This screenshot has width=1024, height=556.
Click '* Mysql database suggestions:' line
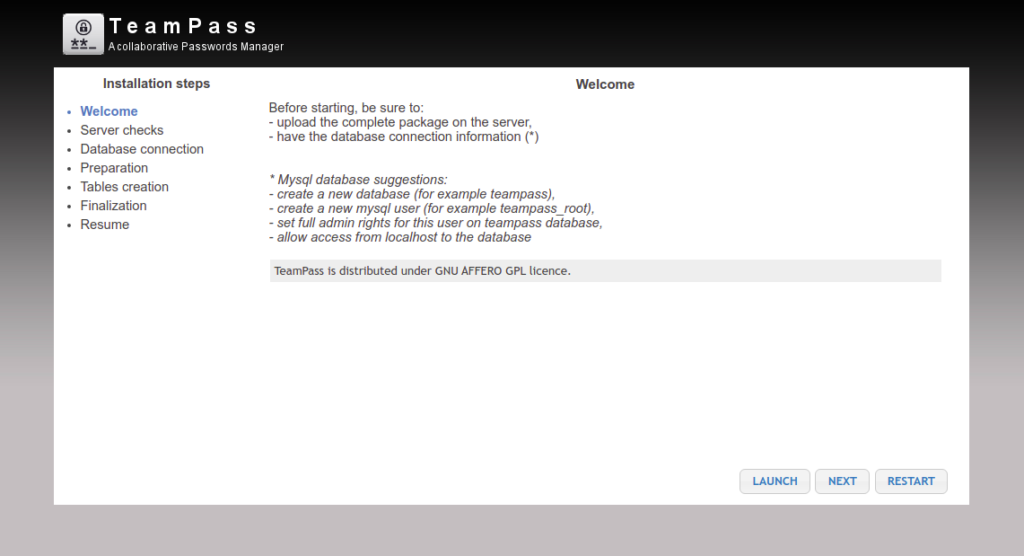[358, 180]
